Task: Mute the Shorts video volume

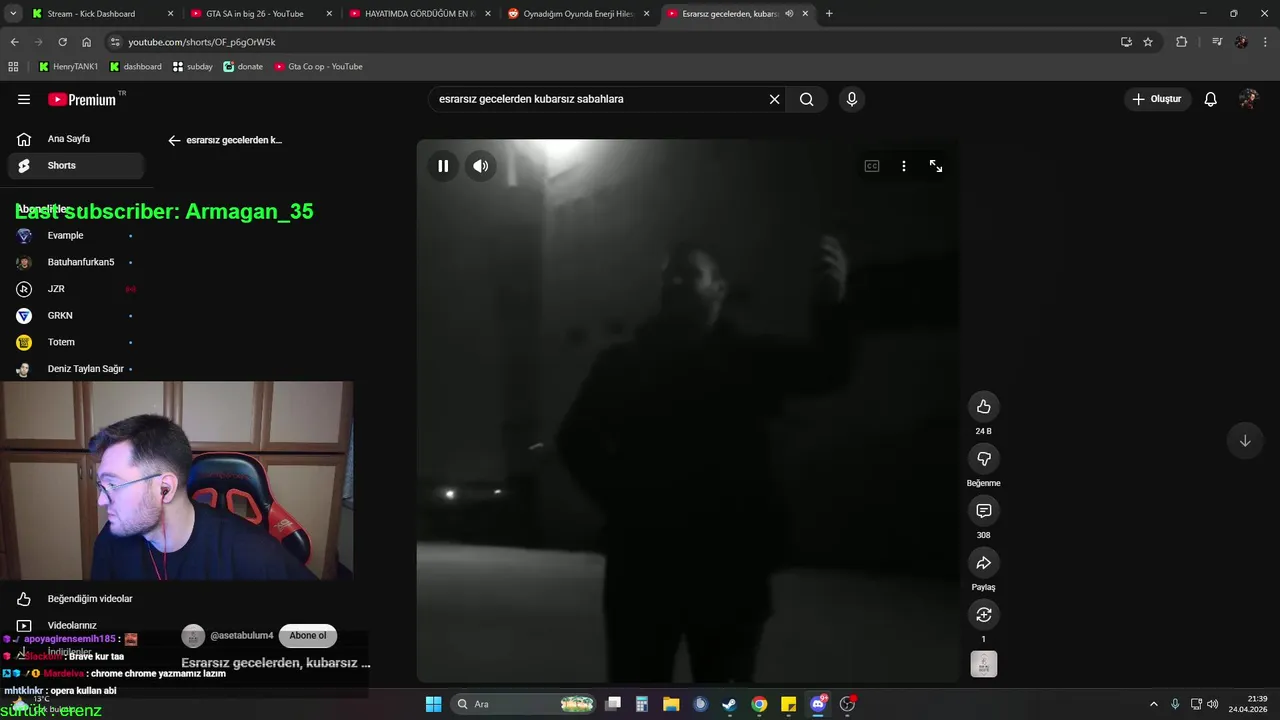Action: 481,166
